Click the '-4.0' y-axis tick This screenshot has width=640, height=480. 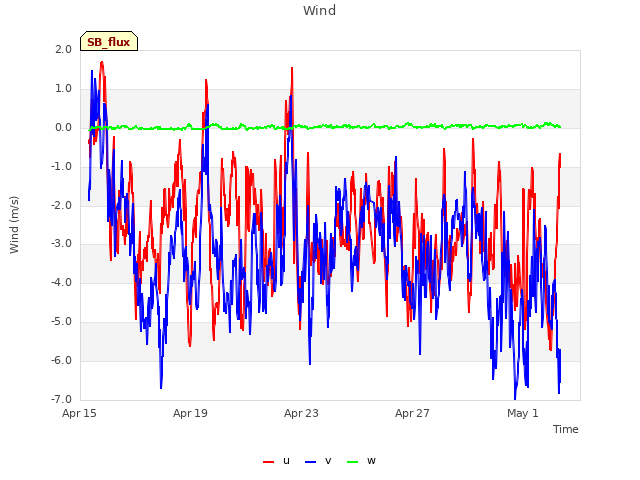point(61,282)
